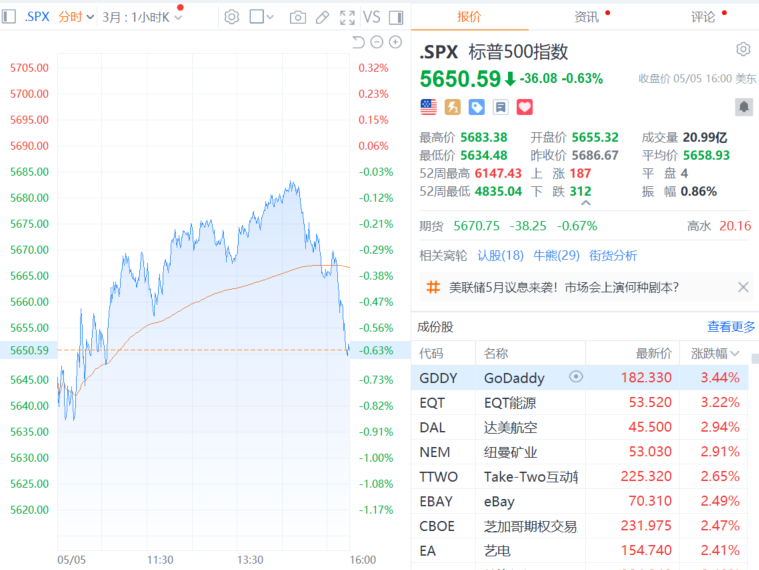The height and width of the screenshot is (570, 759).
Task: Click the price alert bell icon
Action: [743, 106]
